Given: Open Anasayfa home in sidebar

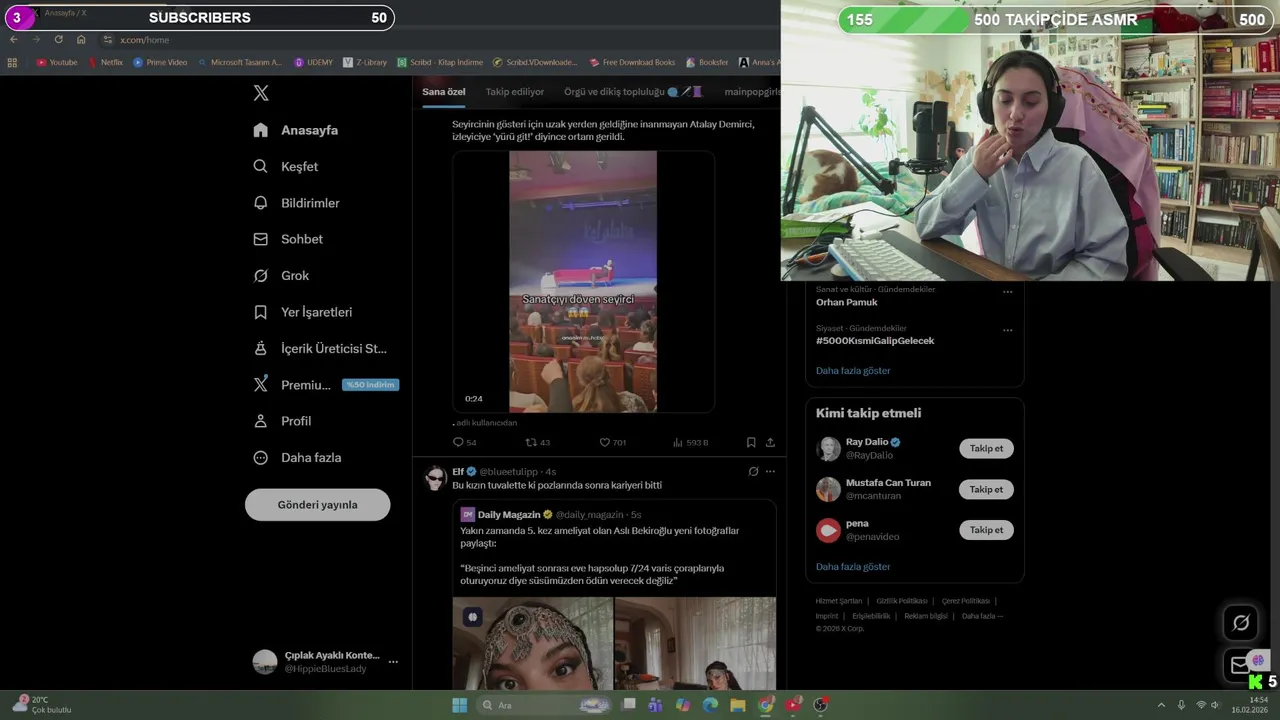Looking at the screenshot, I should point(296,130).
